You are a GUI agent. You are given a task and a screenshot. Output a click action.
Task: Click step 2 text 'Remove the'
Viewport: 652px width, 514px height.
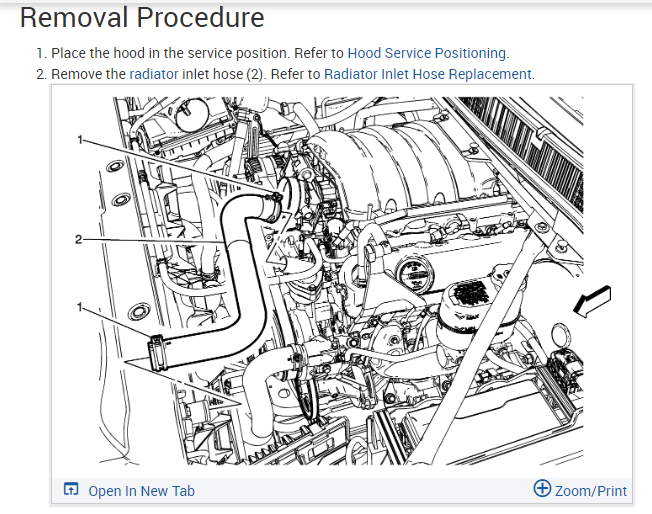pyautogui.click(x=88, y=74)
